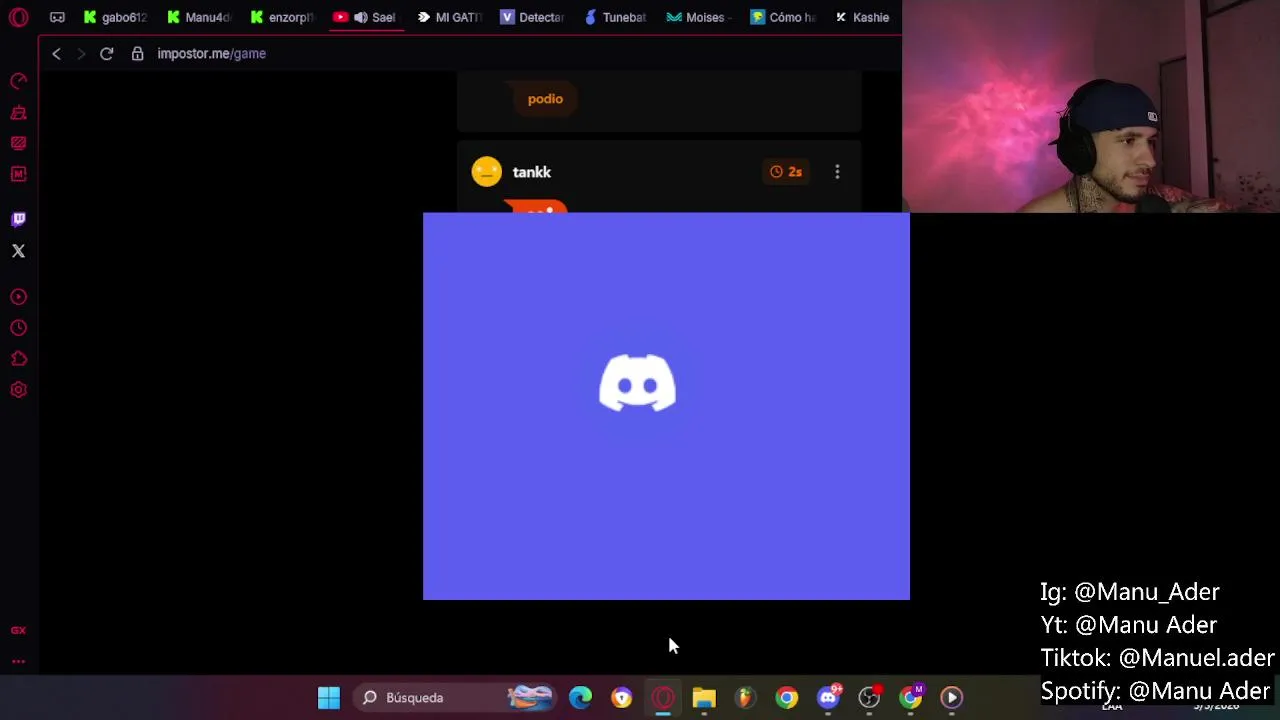Viewport: 1280px width, 720px height.
Task: Open media player taskbar icon
Action: (952, 697)
